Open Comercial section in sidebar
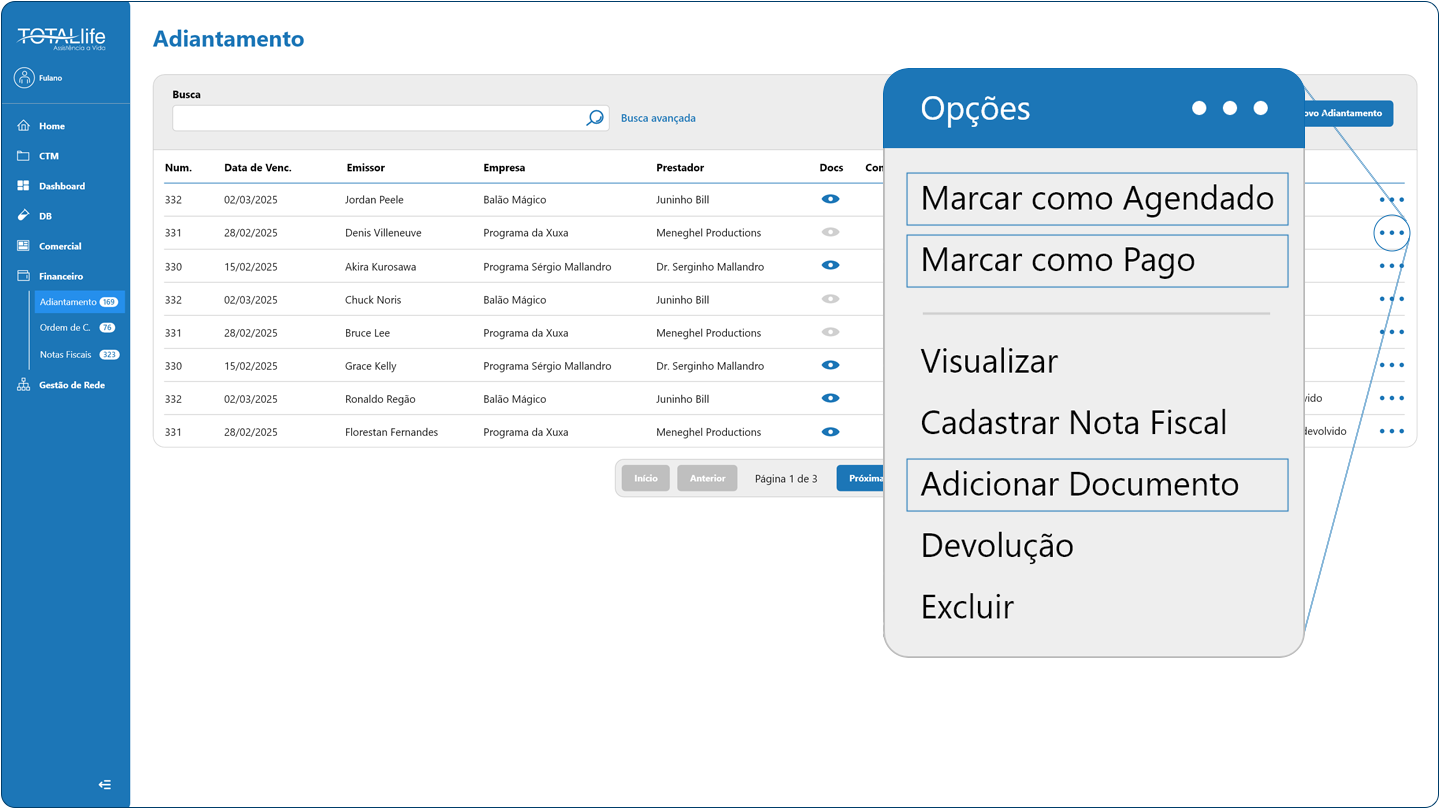Viewport: 1440px width, 809px height. [59, 246]
